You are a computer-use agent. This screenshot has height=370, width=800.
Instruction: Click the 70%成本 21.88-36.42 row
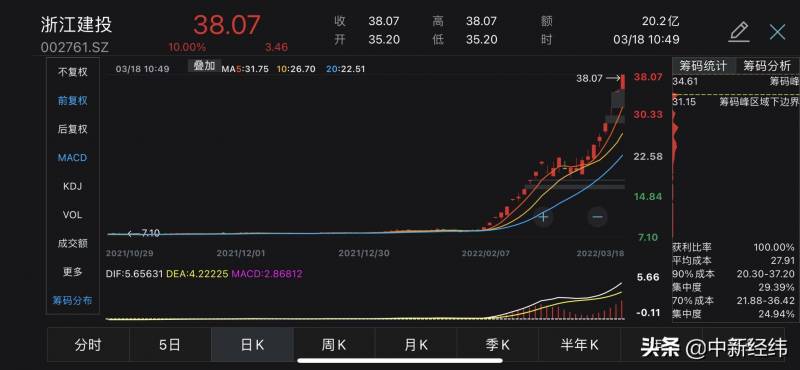(734, 301)
